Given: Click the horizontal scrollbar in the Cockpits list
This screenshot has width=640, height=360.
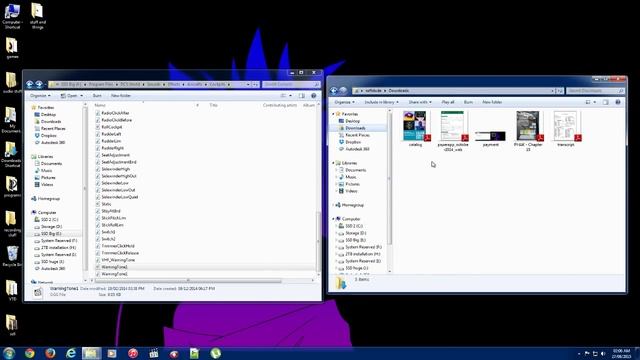Looking at the screenshot, I should click(x=188, y=281).
